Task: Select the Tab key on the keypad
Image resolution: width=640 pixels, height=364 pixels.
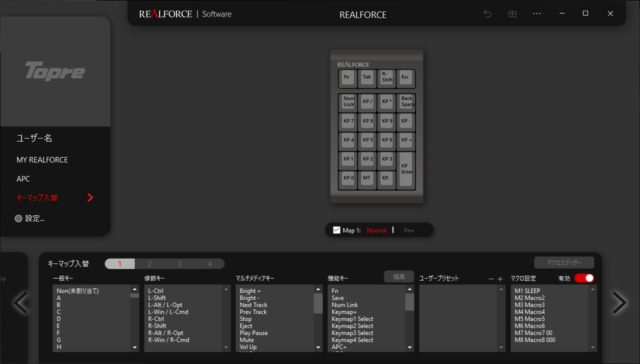Action: [x=367, y=78]
